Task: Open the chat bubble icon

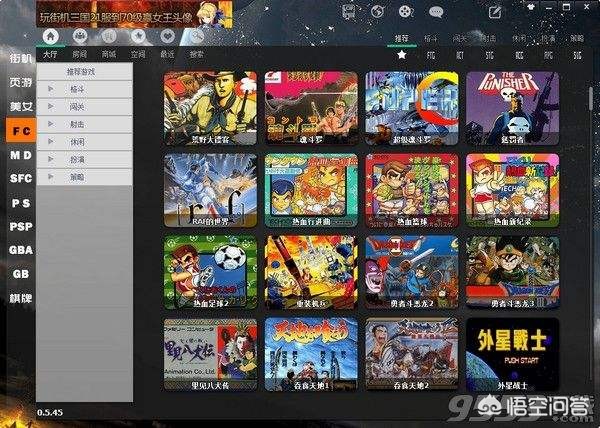Action: (x=435, y=11)
